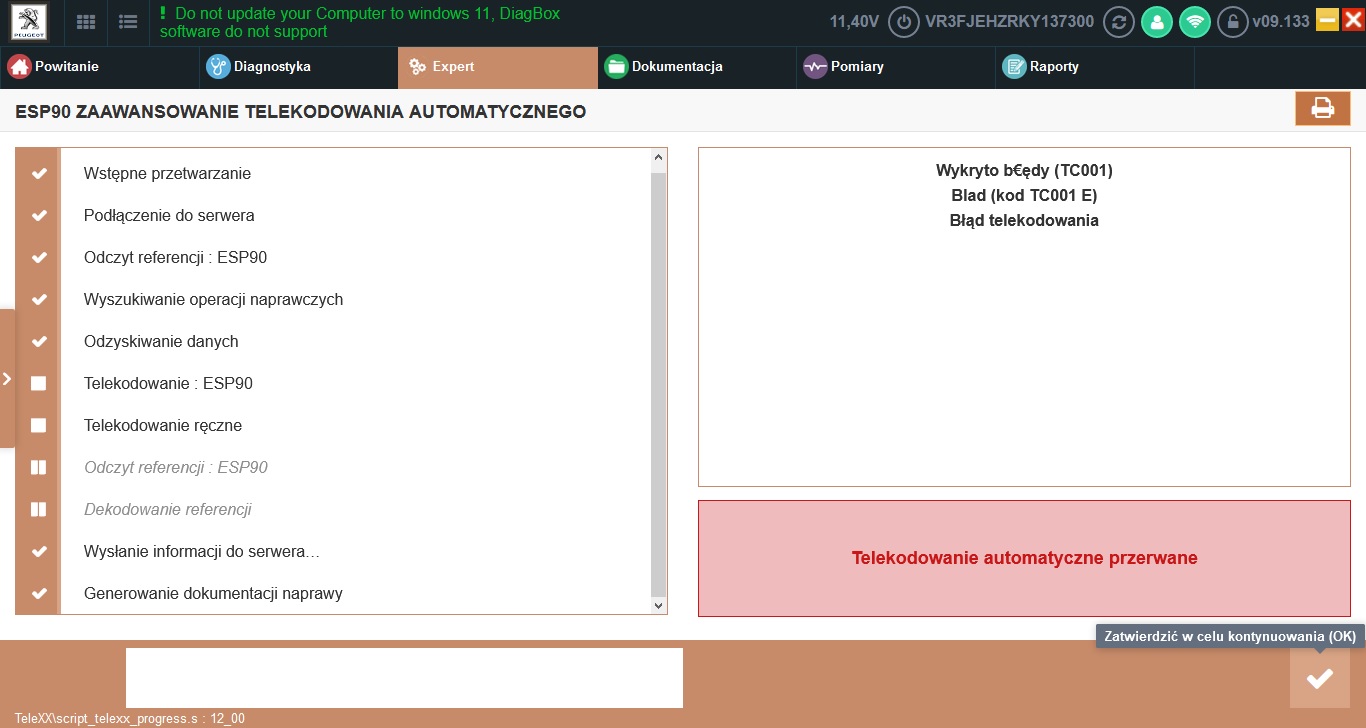
Task: Click the power button icon
Action: (904, 22)
